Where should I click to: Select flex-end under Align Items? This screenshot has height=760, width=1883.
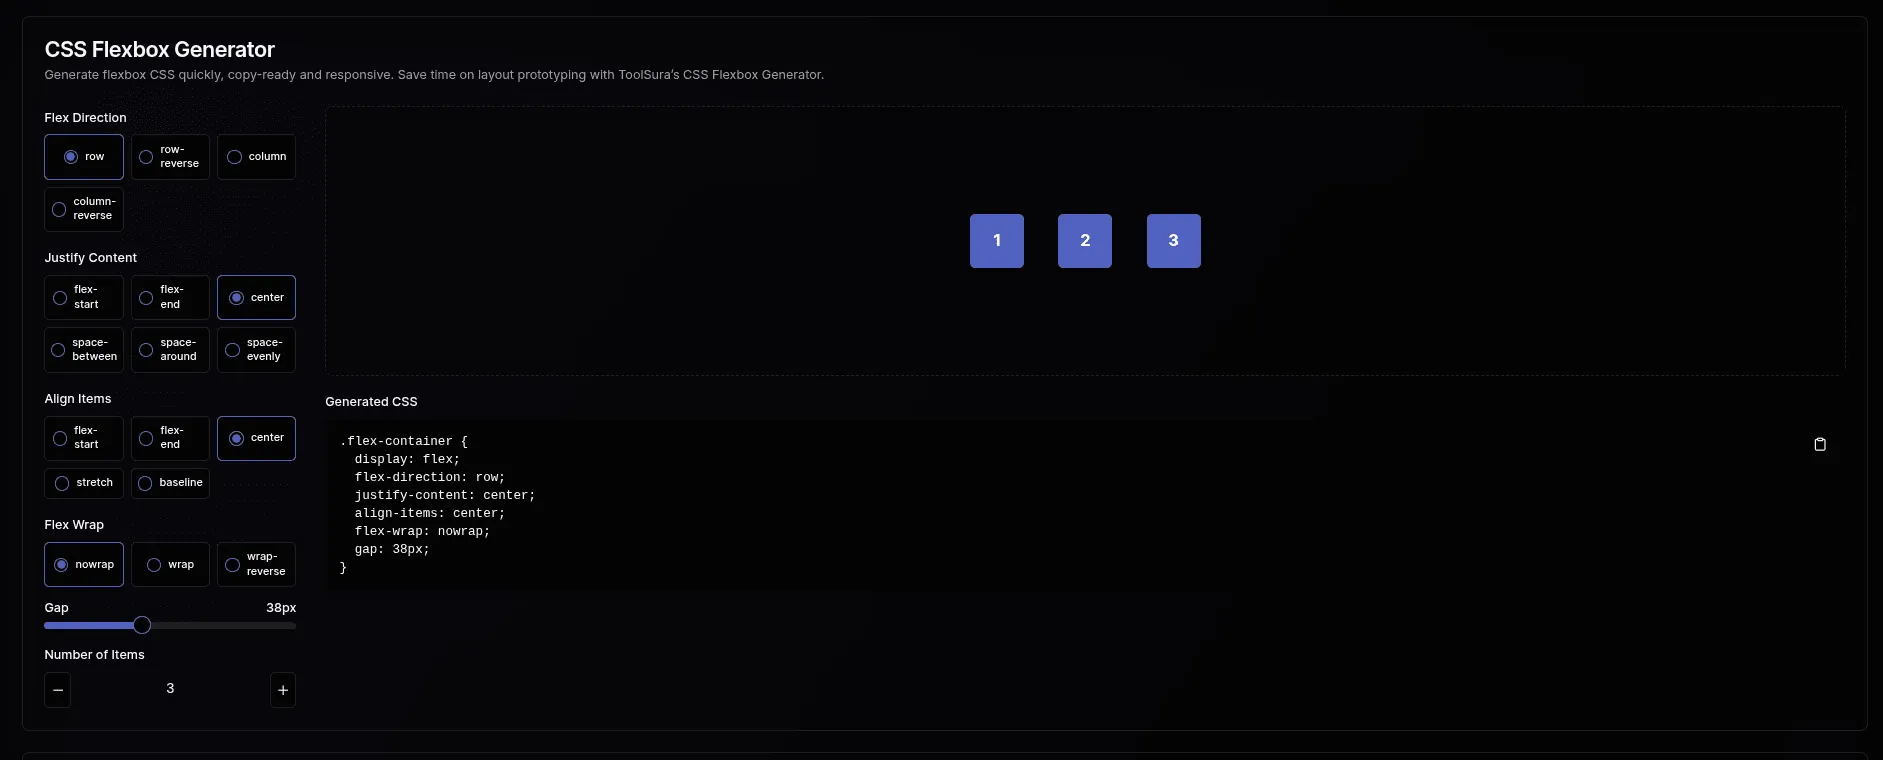170,438
